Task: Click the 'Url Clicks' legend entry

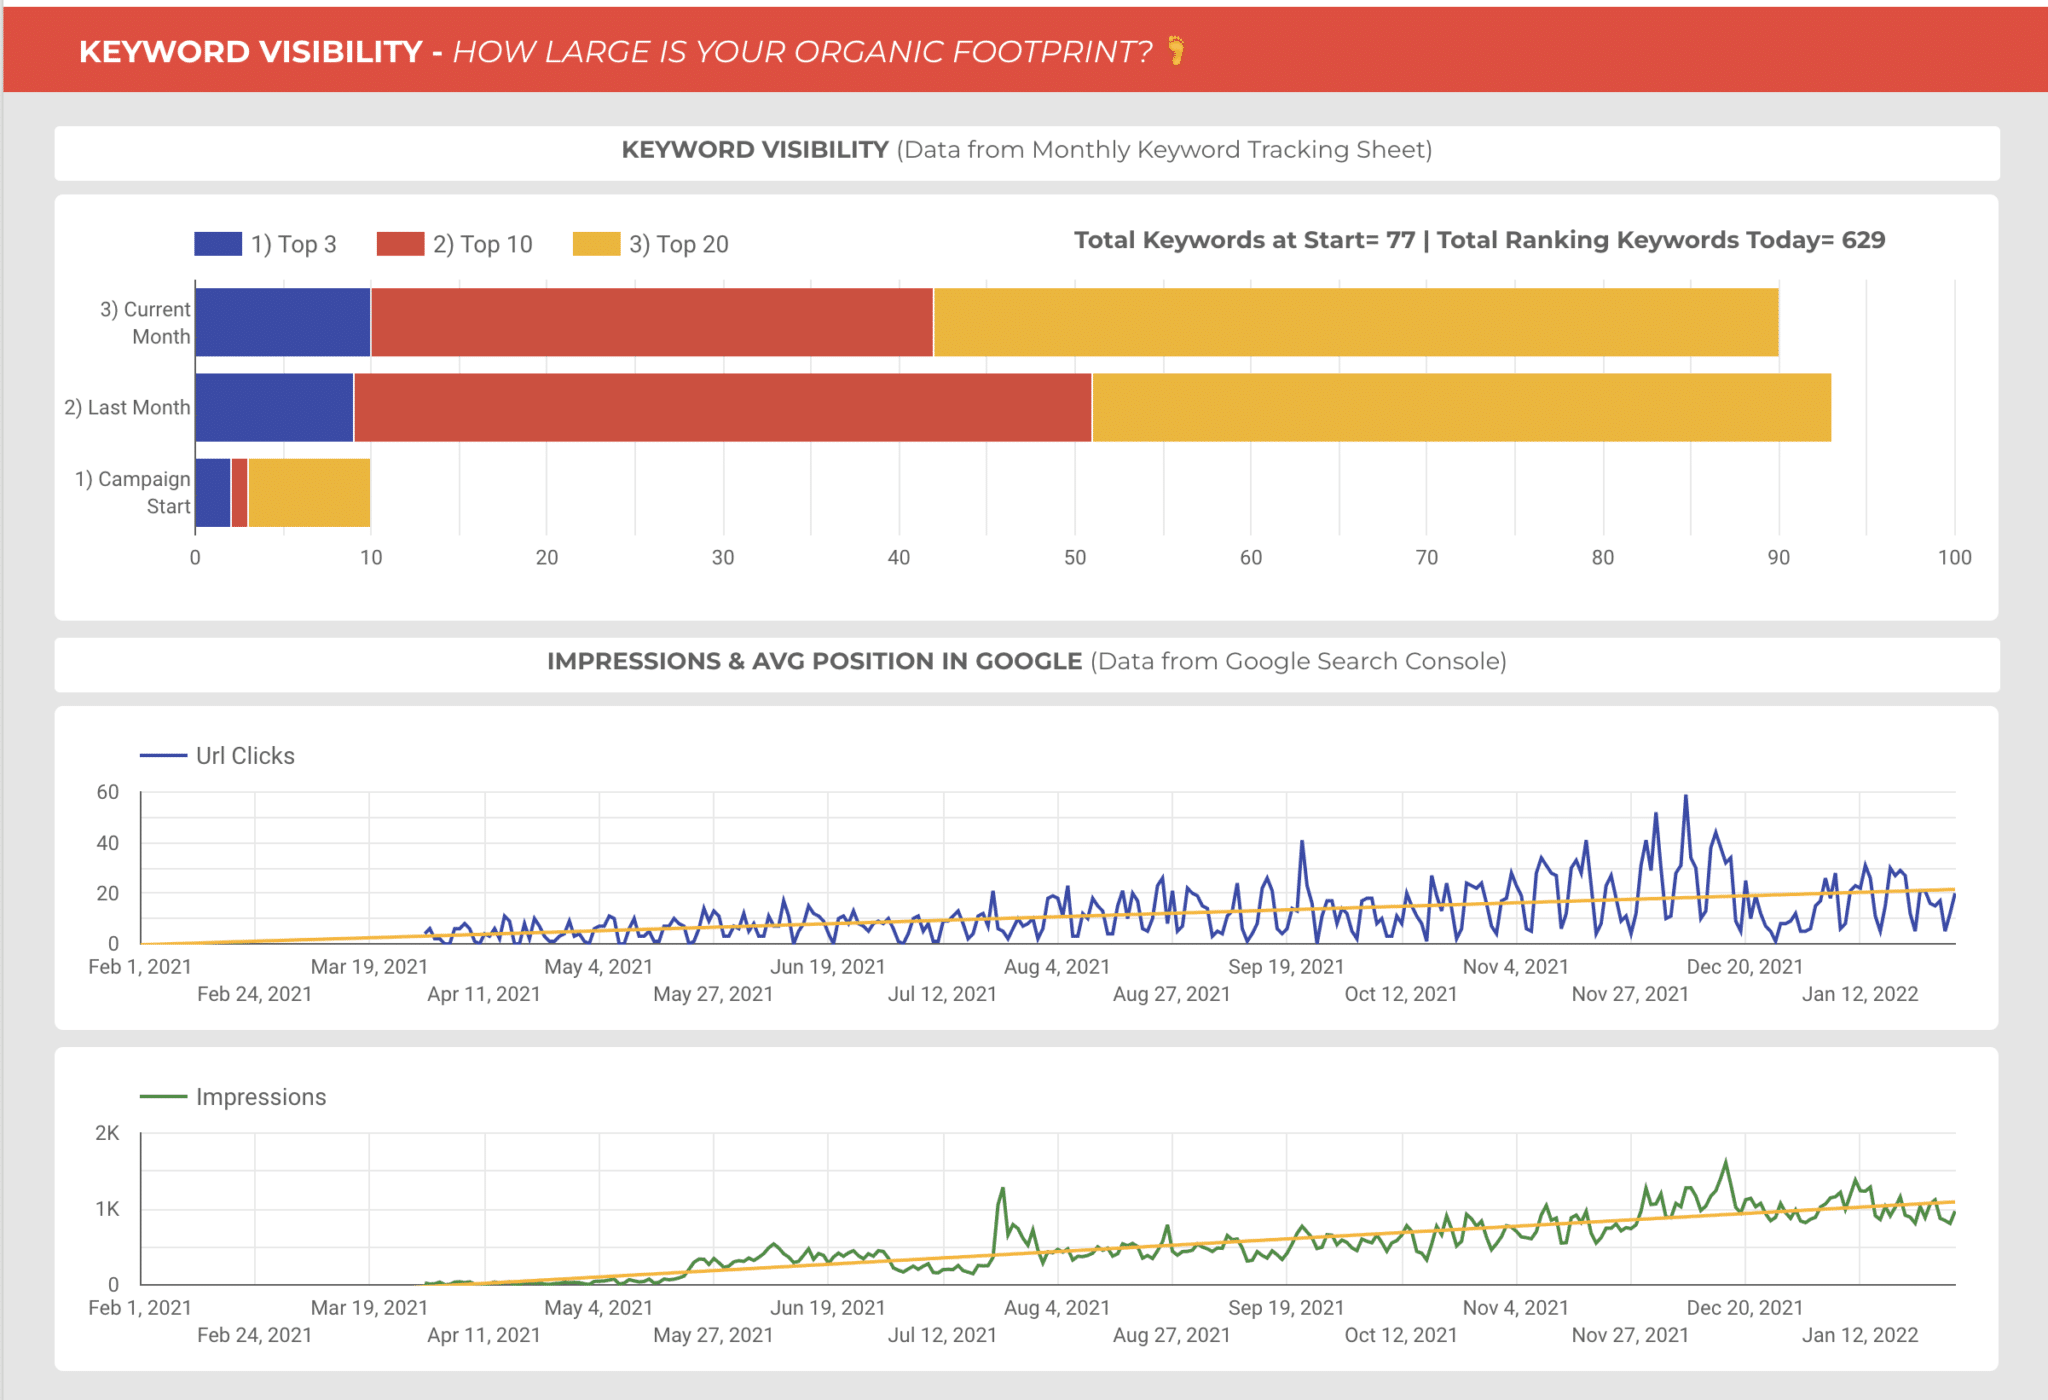Action: (x=218, y=756)
